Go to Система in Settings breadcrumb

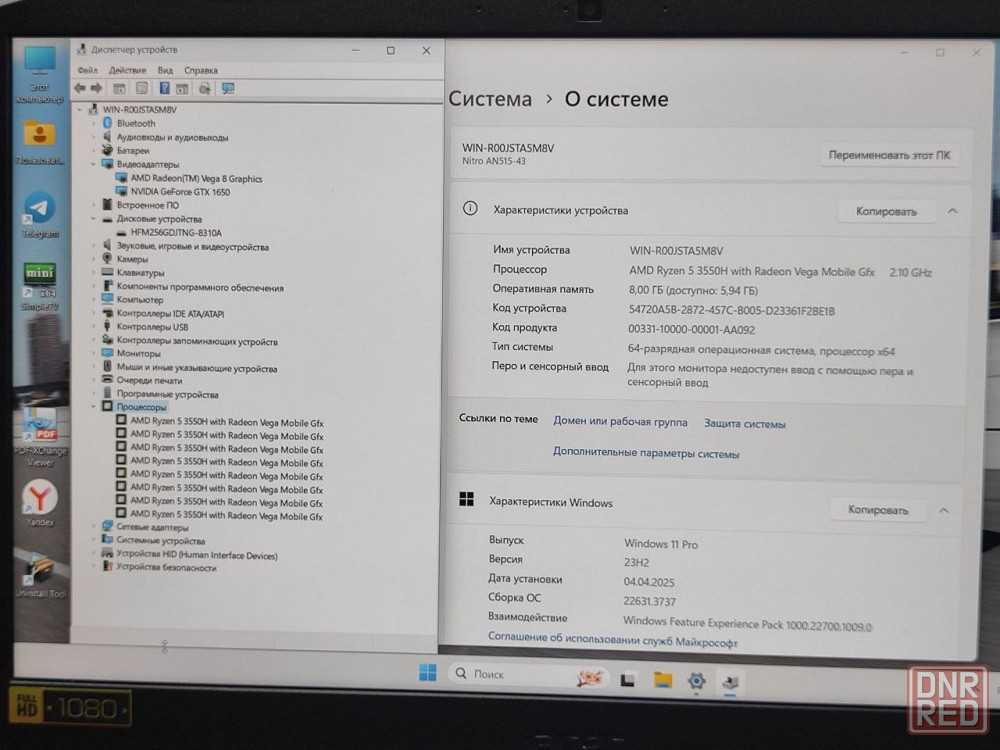pyautogui.click(x=490, y=99)
